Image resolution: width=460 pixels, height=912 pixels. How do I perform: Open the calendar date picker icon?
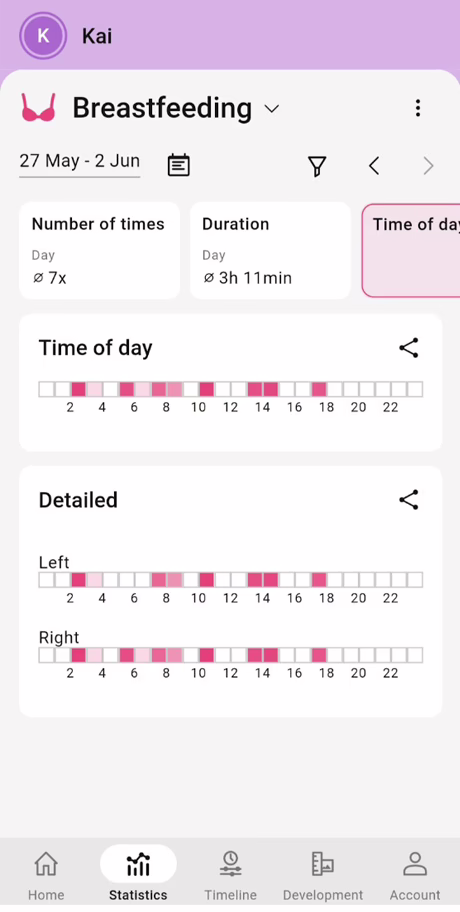[179, 166]
